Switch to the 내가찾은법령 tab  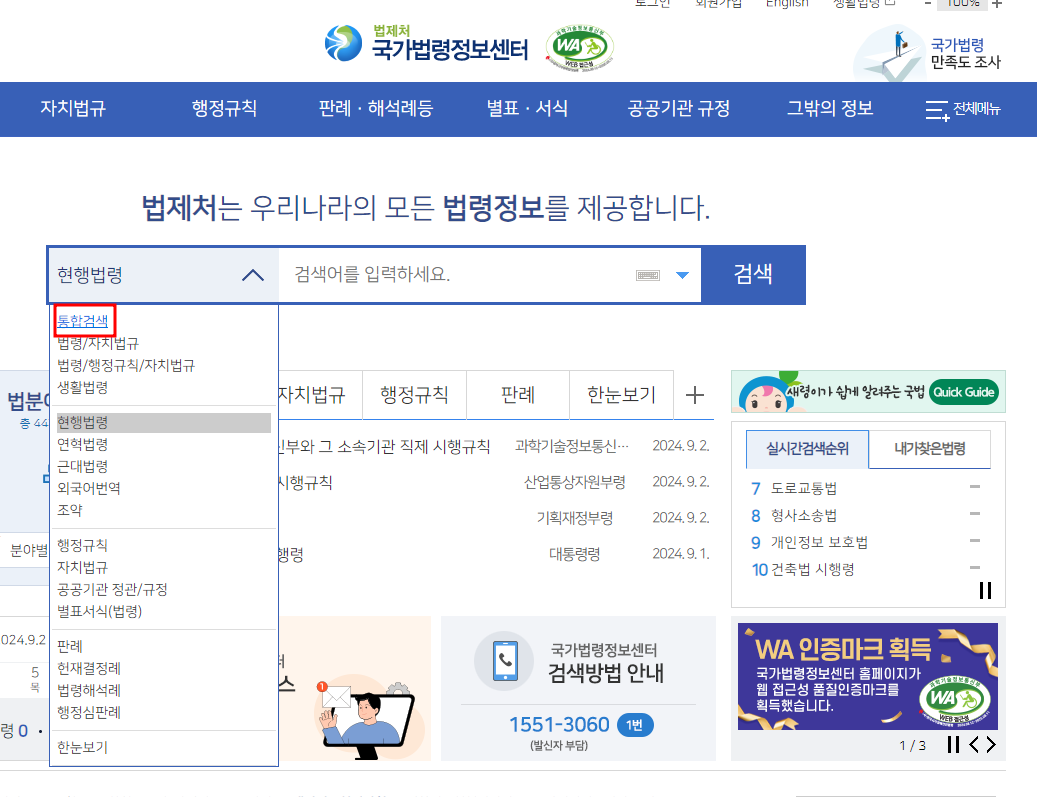[929, 449]
